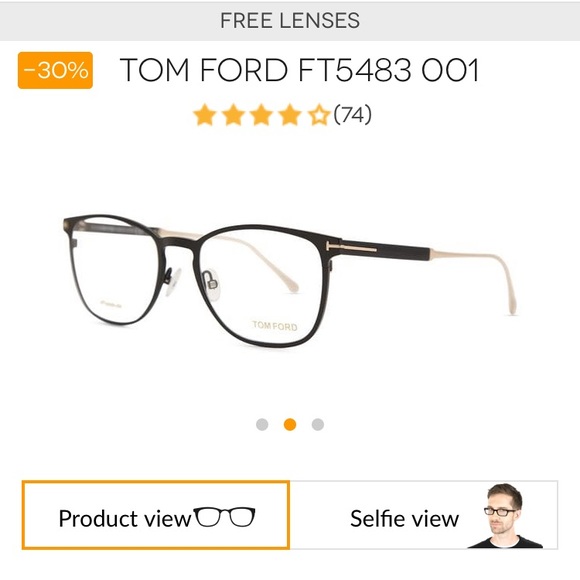Click the empty fifth rating star
This screenshot has width=580, height=580.
coord(318,115)
